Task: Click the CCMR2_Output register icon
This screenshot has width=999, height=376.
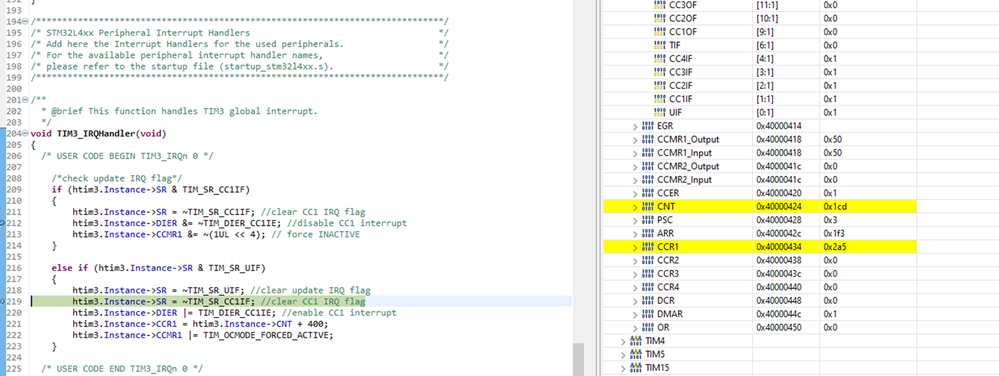Action: [647, 166]
